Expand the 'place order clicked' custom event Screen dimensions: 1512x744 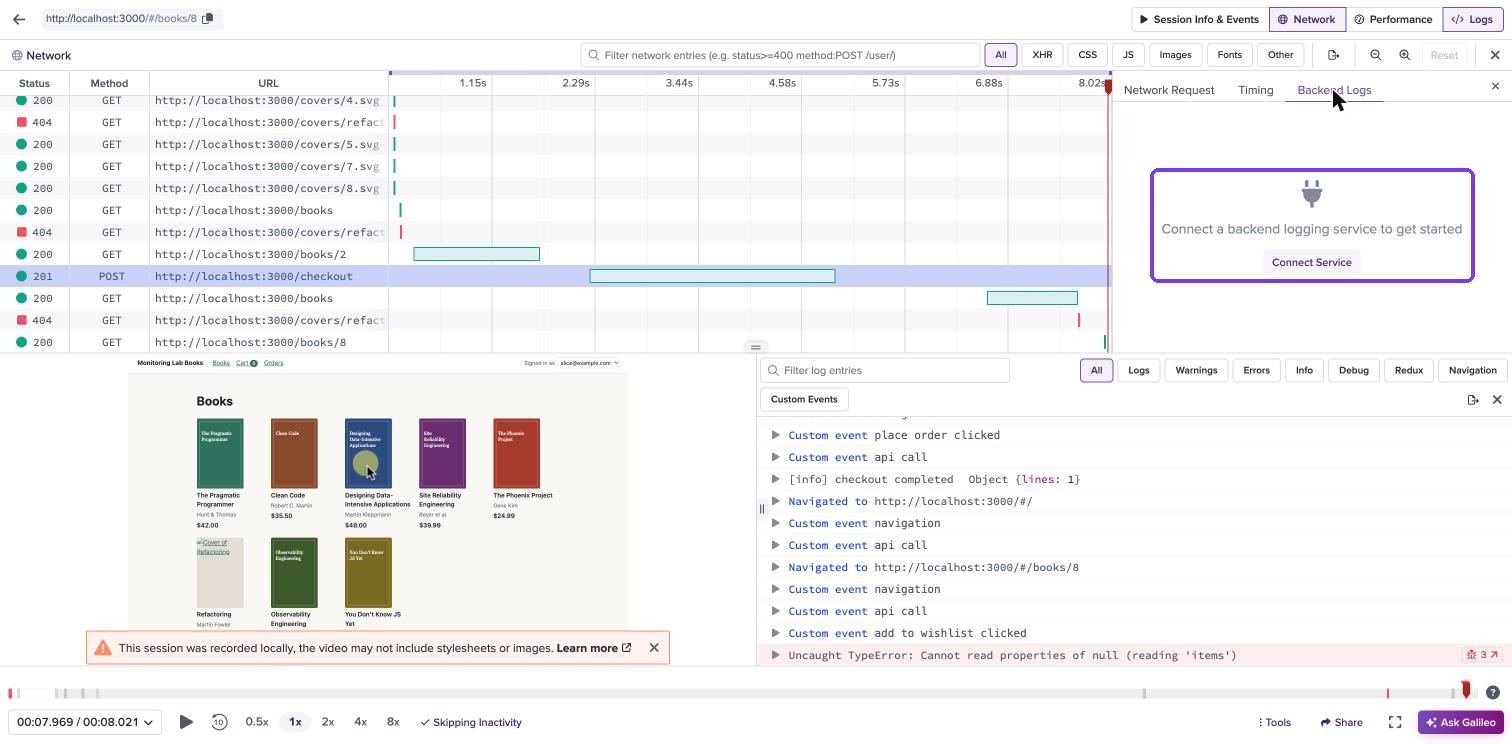click(775, 435)
